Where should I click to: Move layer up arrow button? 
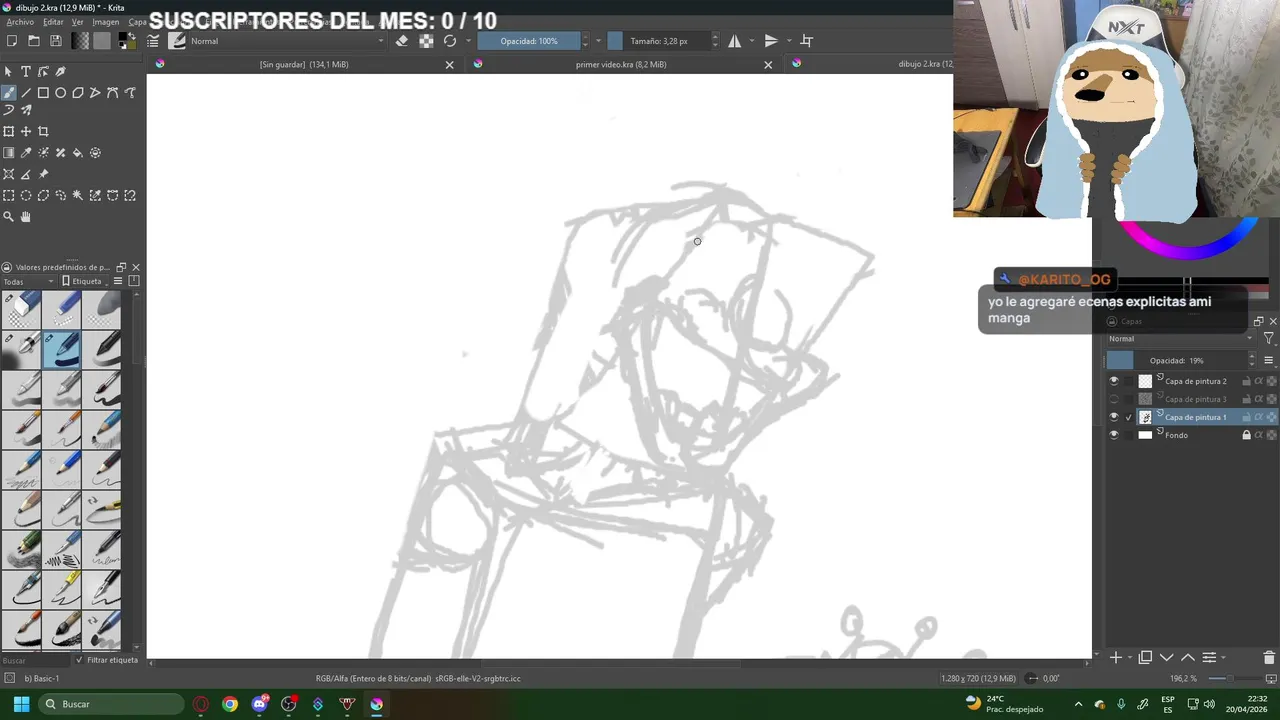click(1187, 657)
